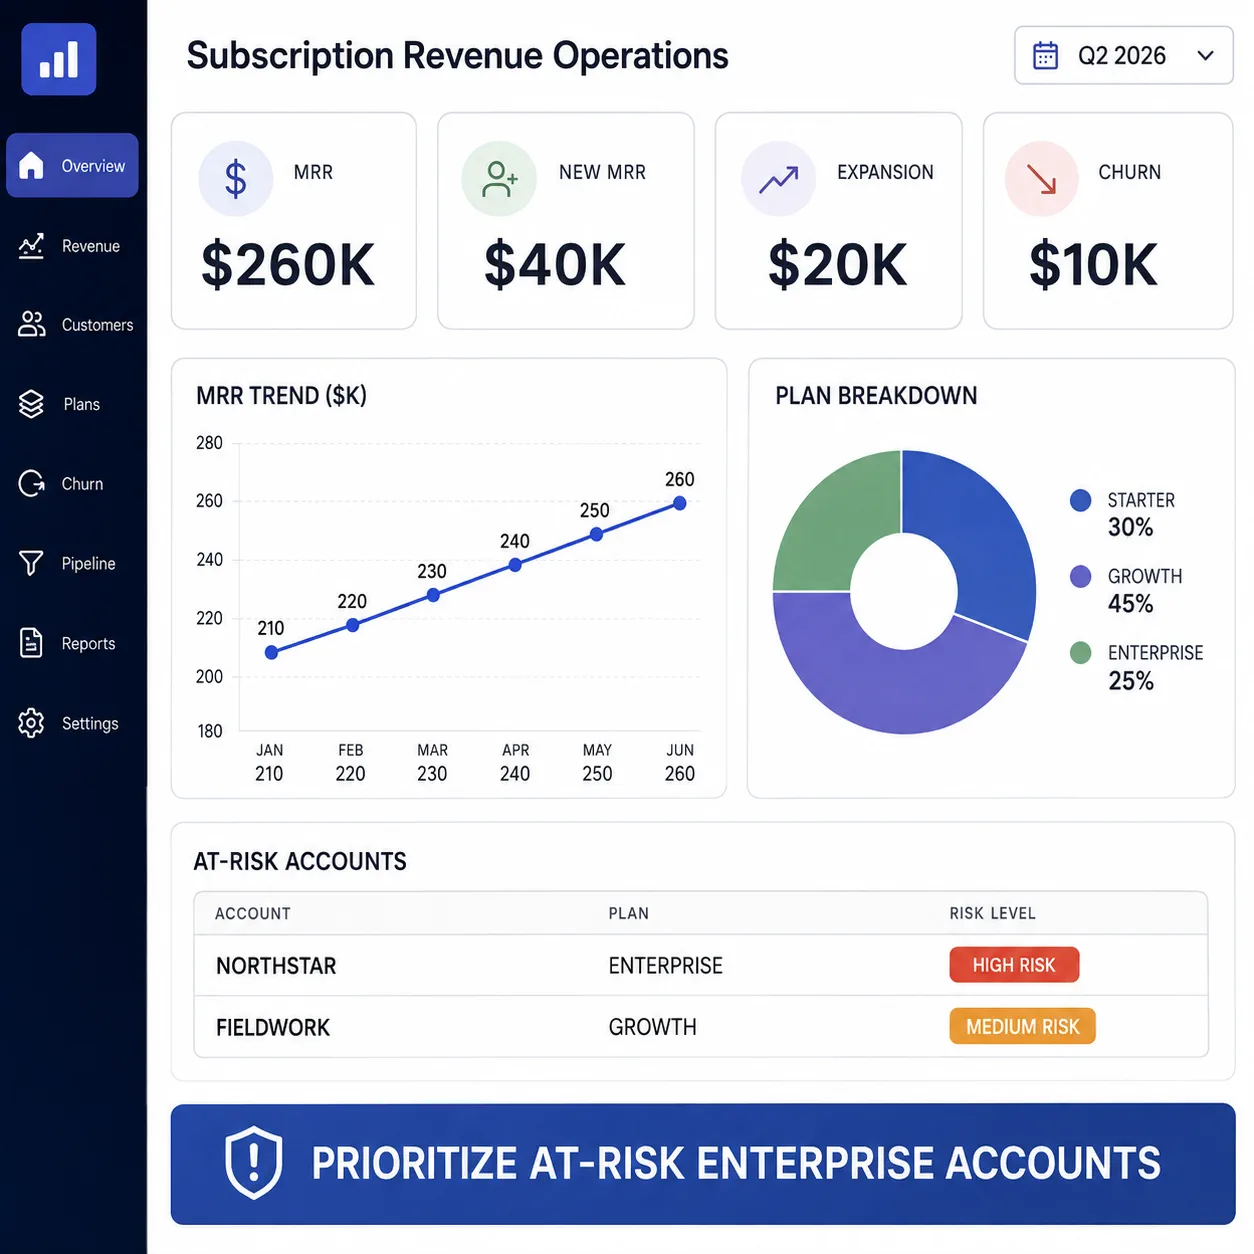Open the Settings sidebar label
The height and width of the screenshot is (1254, 1254).
(x=90, y=724)
